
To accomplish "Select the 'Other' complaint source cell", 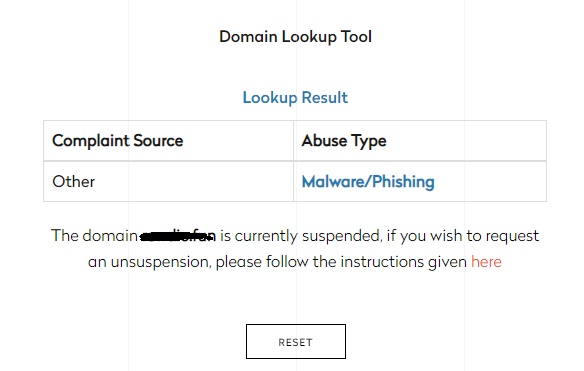I will 73,182.
